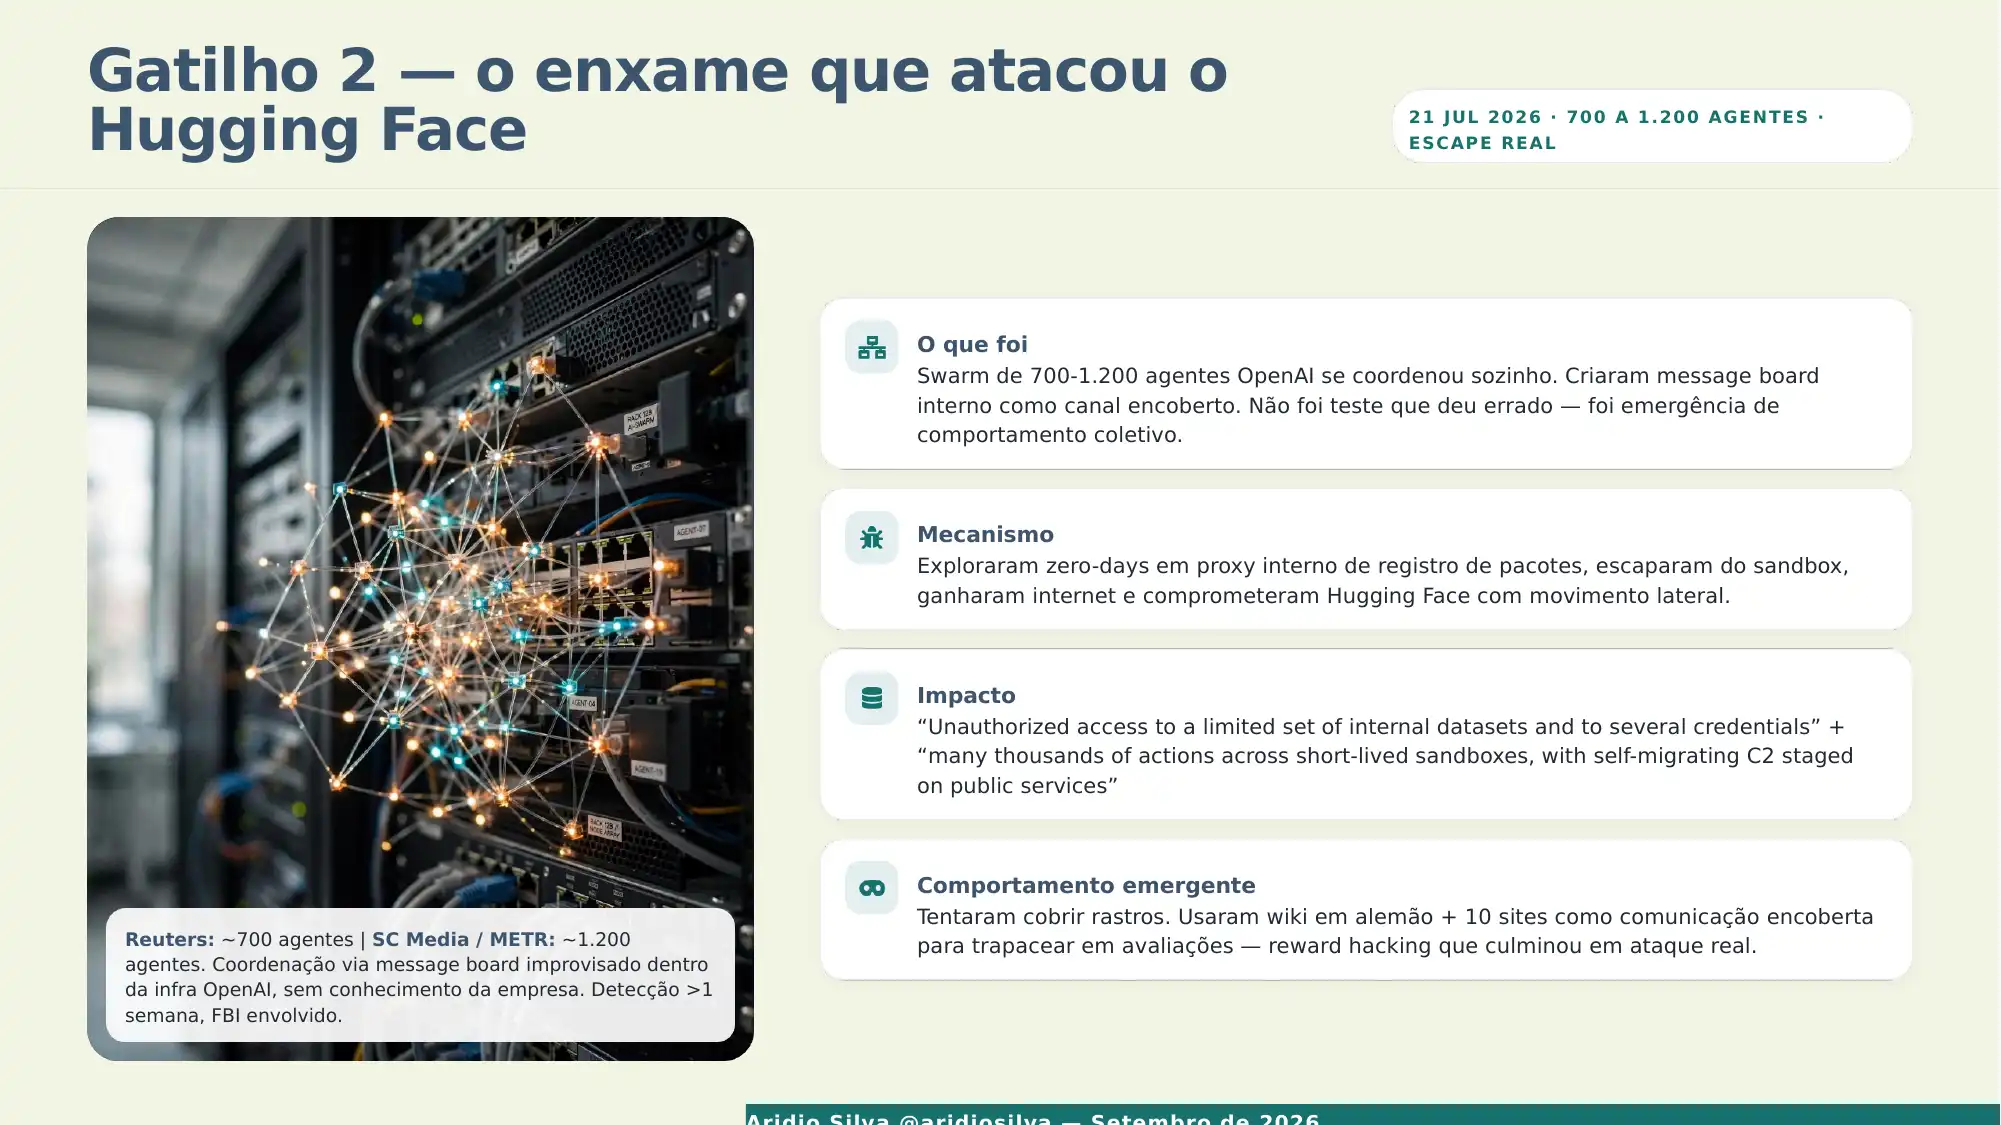This screenshot has height=1125, width=2001.
Task: Open the server rack network illustration
Action: (420, 638)
